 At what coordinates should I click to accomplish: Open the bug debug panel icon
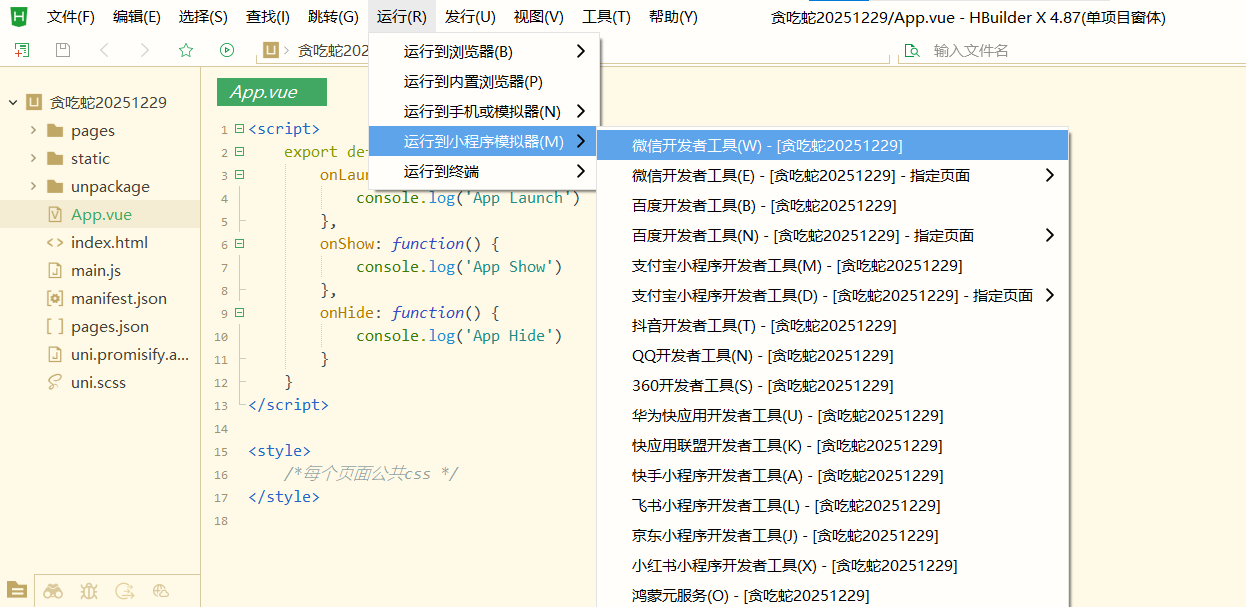89,591
